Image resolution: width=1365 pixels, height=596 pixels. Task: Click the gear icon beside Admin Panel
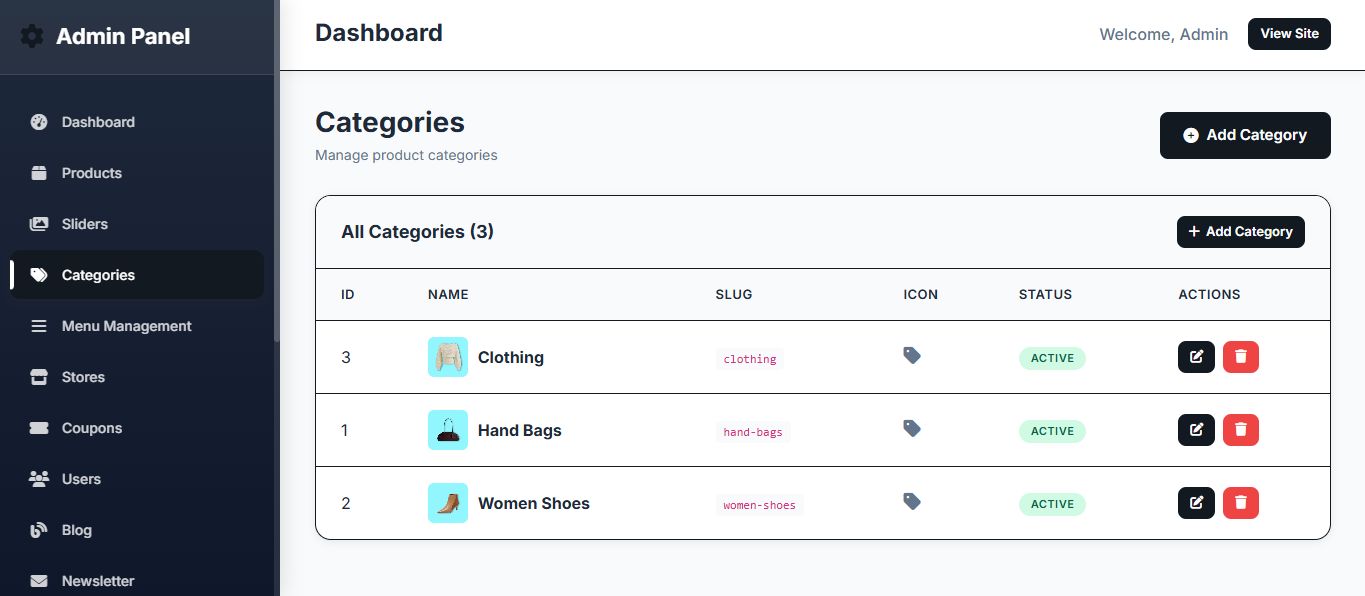32,37
